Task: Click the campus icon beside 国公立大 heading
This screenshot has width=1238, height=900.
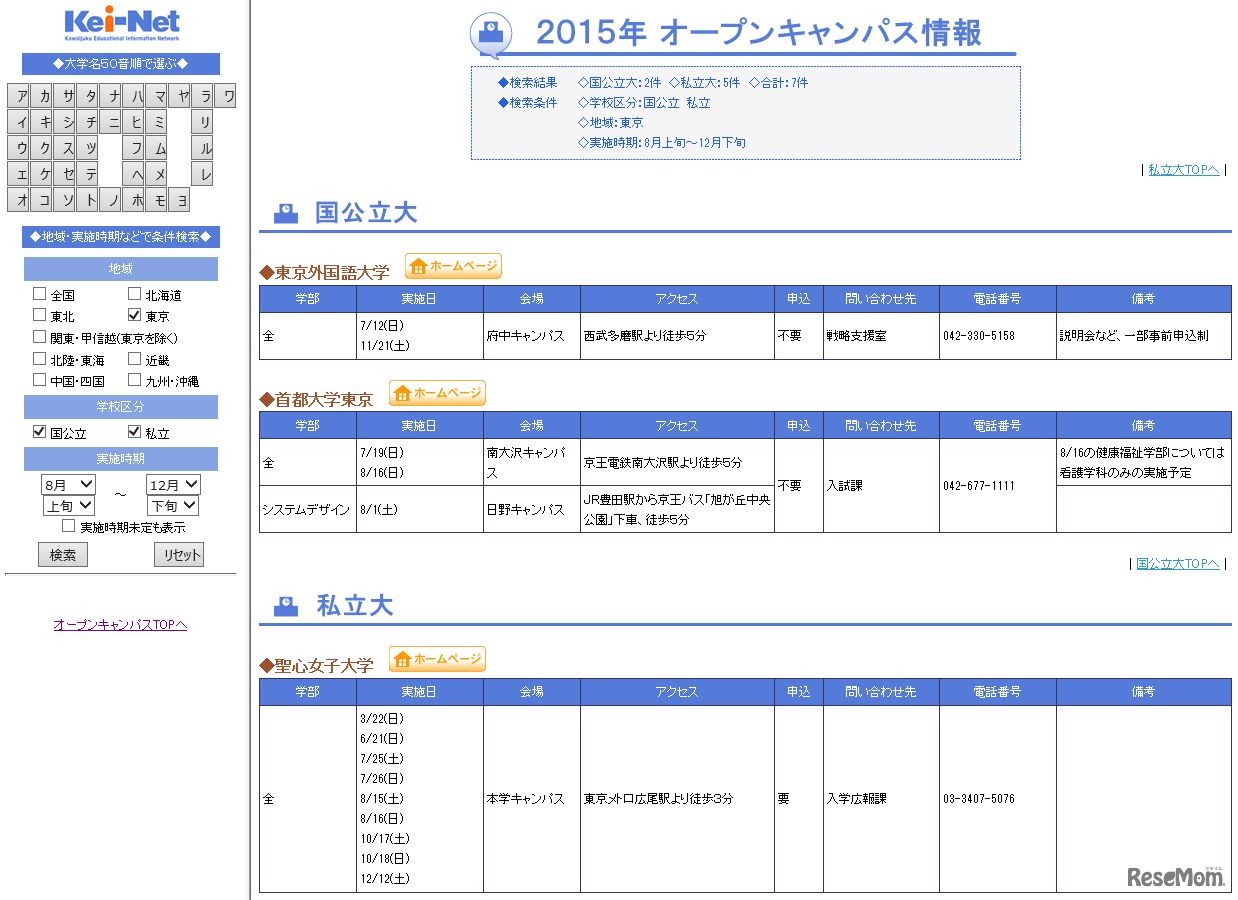Action: (x=285, y=211)
